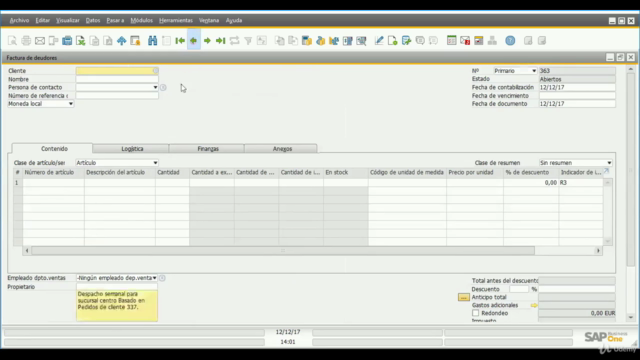The image size is (640, 360).
Task: Open the Ayuda menu
Action: click(234, 20)
